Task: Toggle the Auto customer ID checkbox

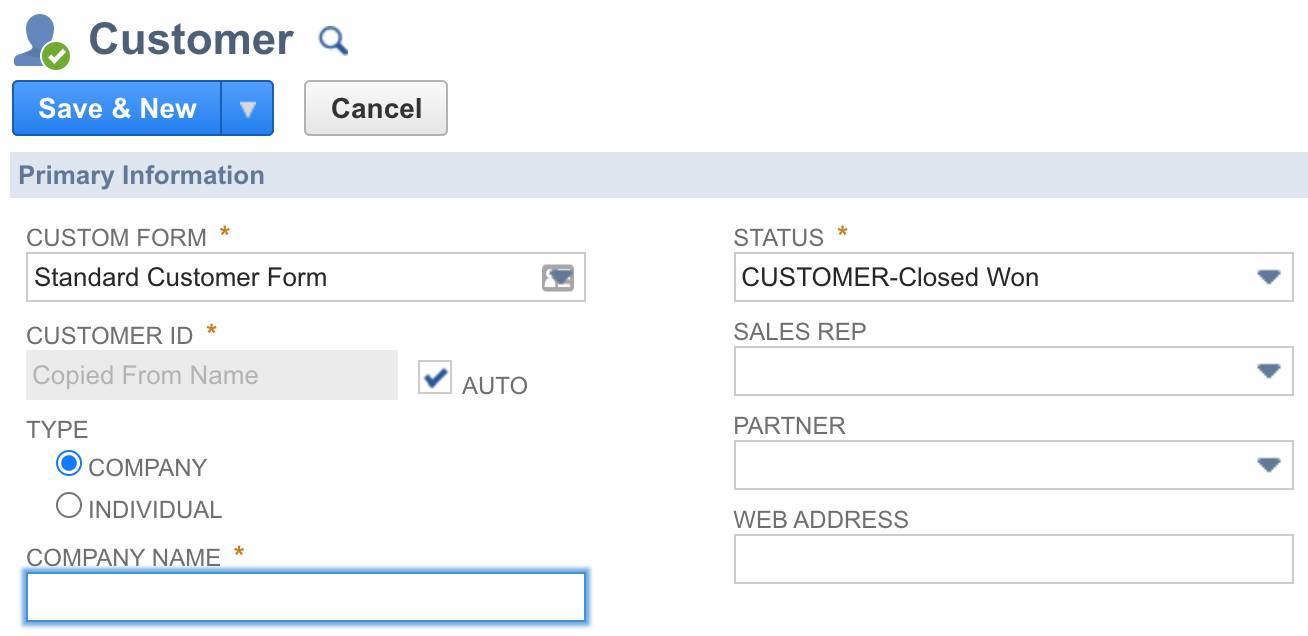Action: (x=435, y=378)
